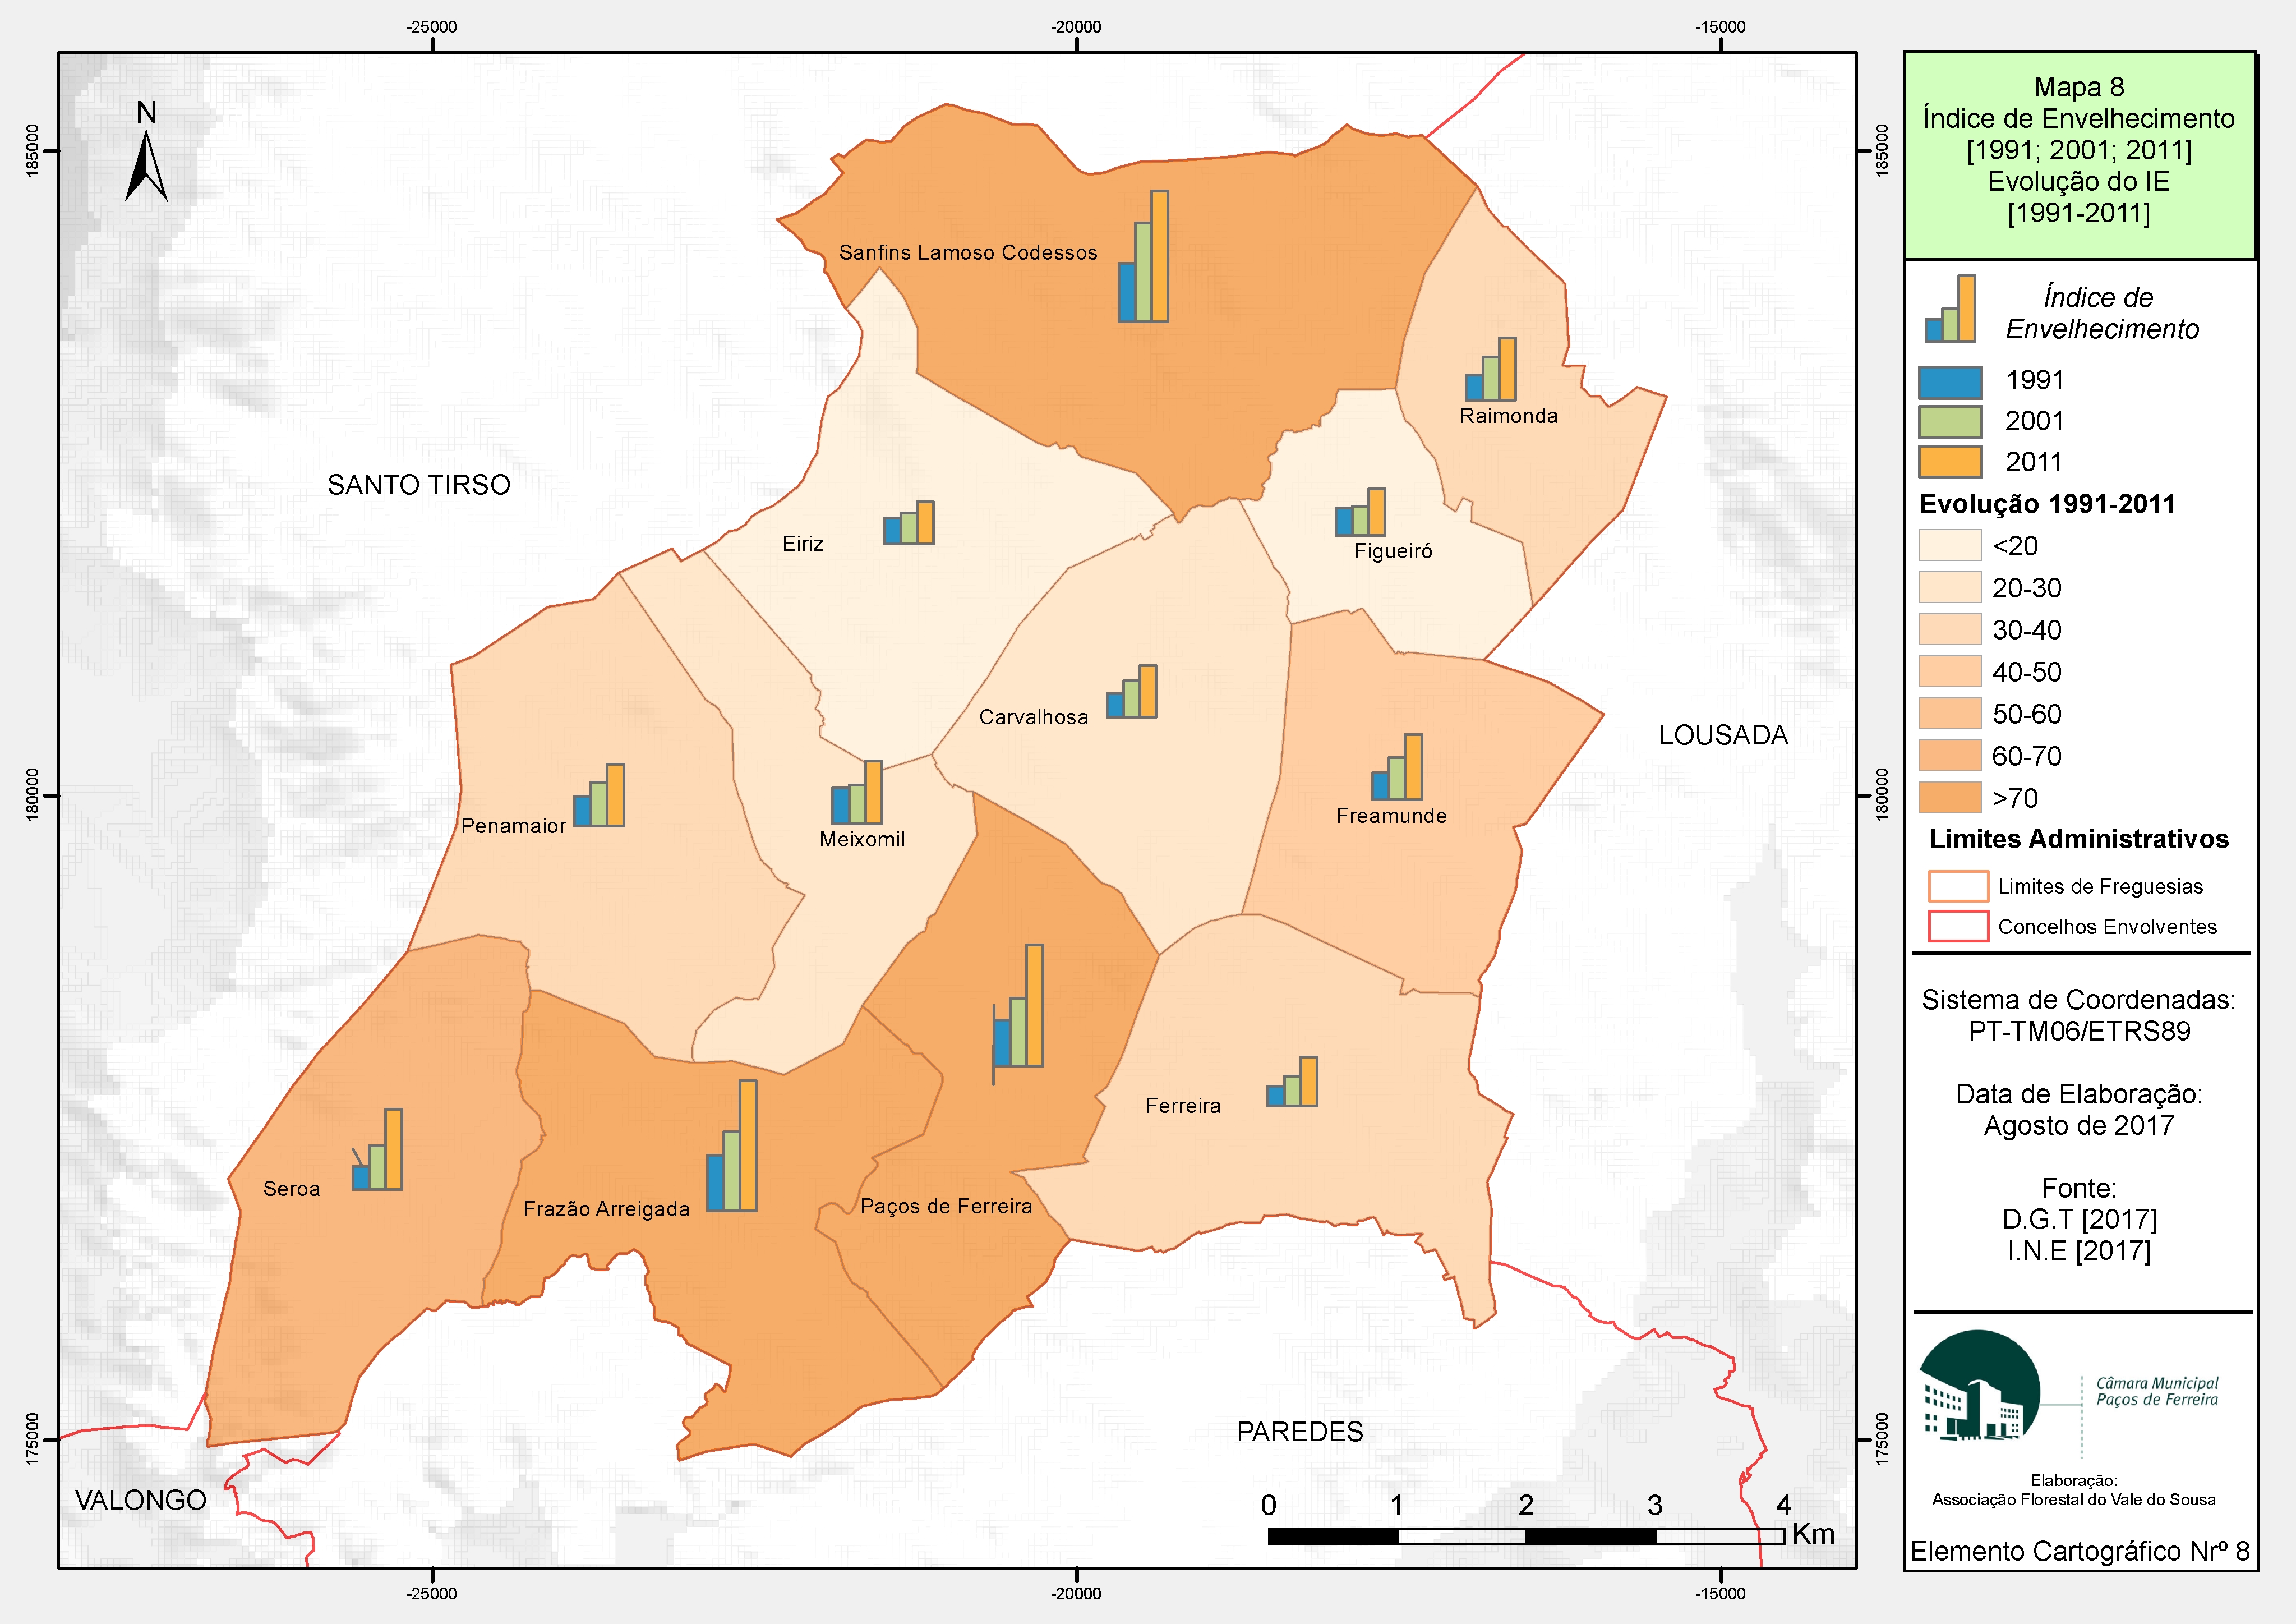The width and height of the screenshot is (2296, 1624).
Task: Click the blue 1991 legend swatch
Action: tap(1950, 382)
